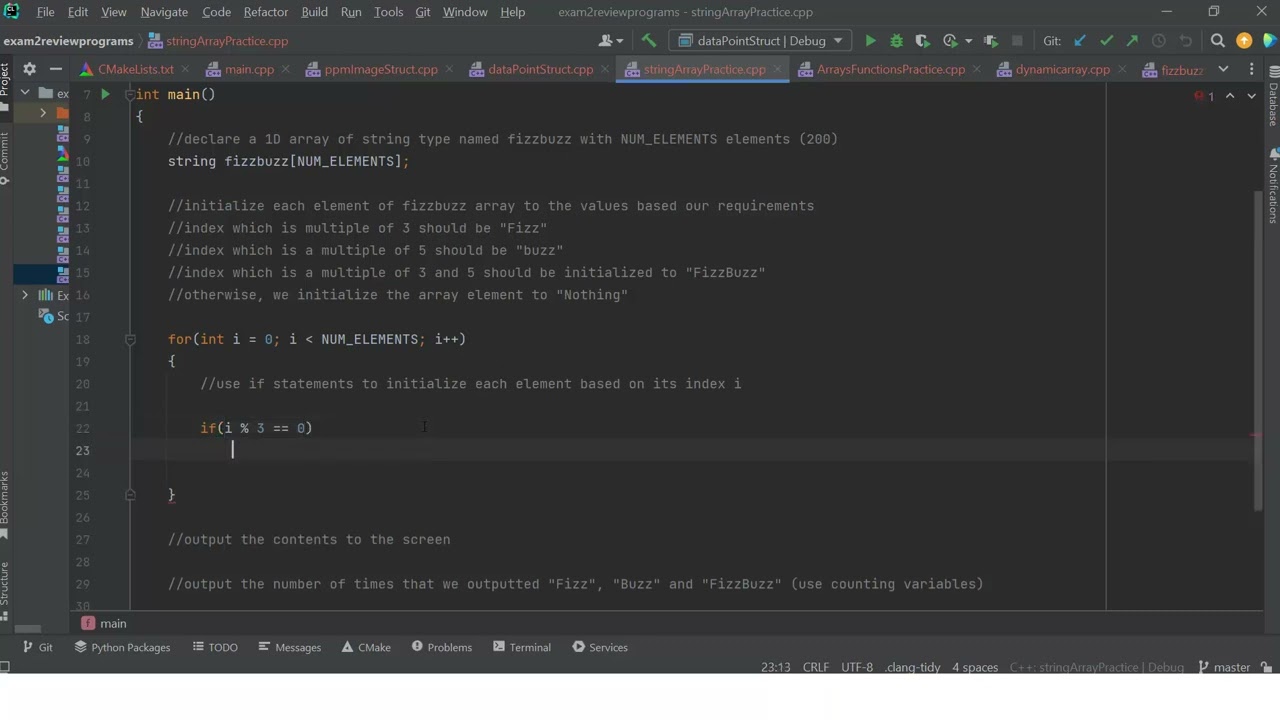Show Git history clock icon
Viewport: 1280px width, 720px height.
[x=1159, y=41]
